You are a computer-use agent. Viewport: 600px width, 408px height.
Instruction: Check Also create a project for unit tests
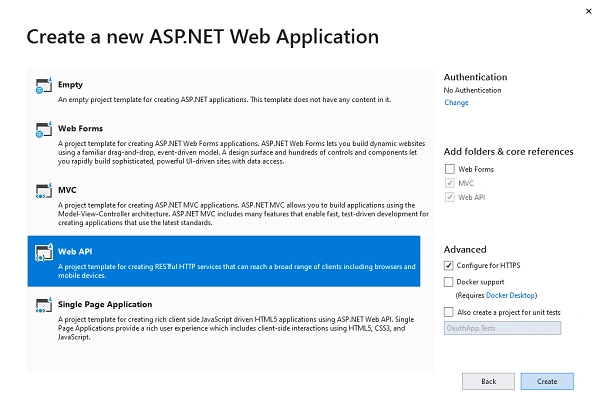coord(448,312)
